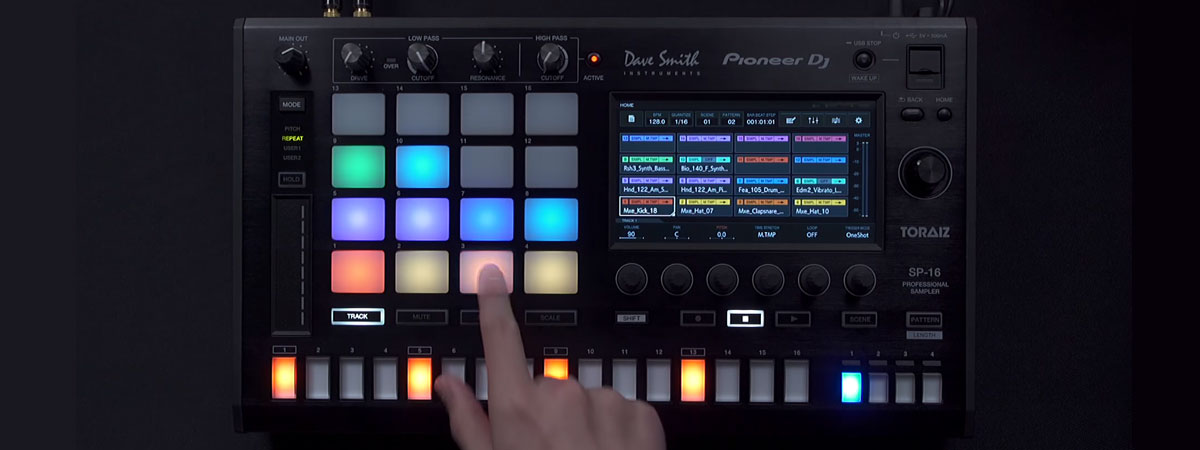Select the lit blue bar key 1

click(x=851, y=385)
